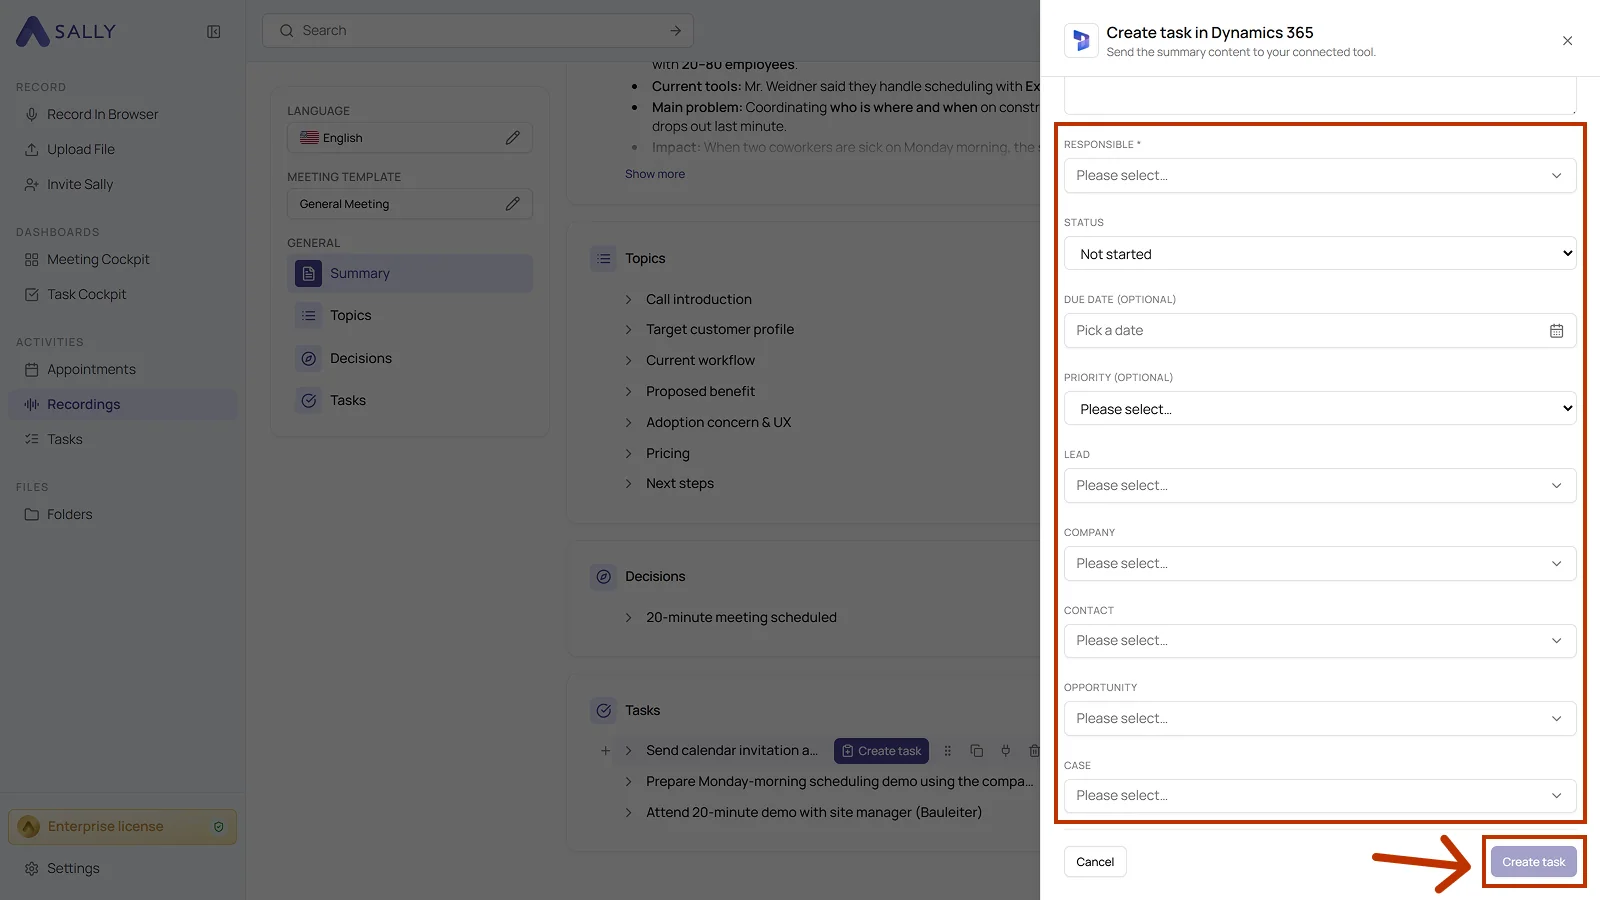Click Create task button on task row

click(x=881, y=751)
